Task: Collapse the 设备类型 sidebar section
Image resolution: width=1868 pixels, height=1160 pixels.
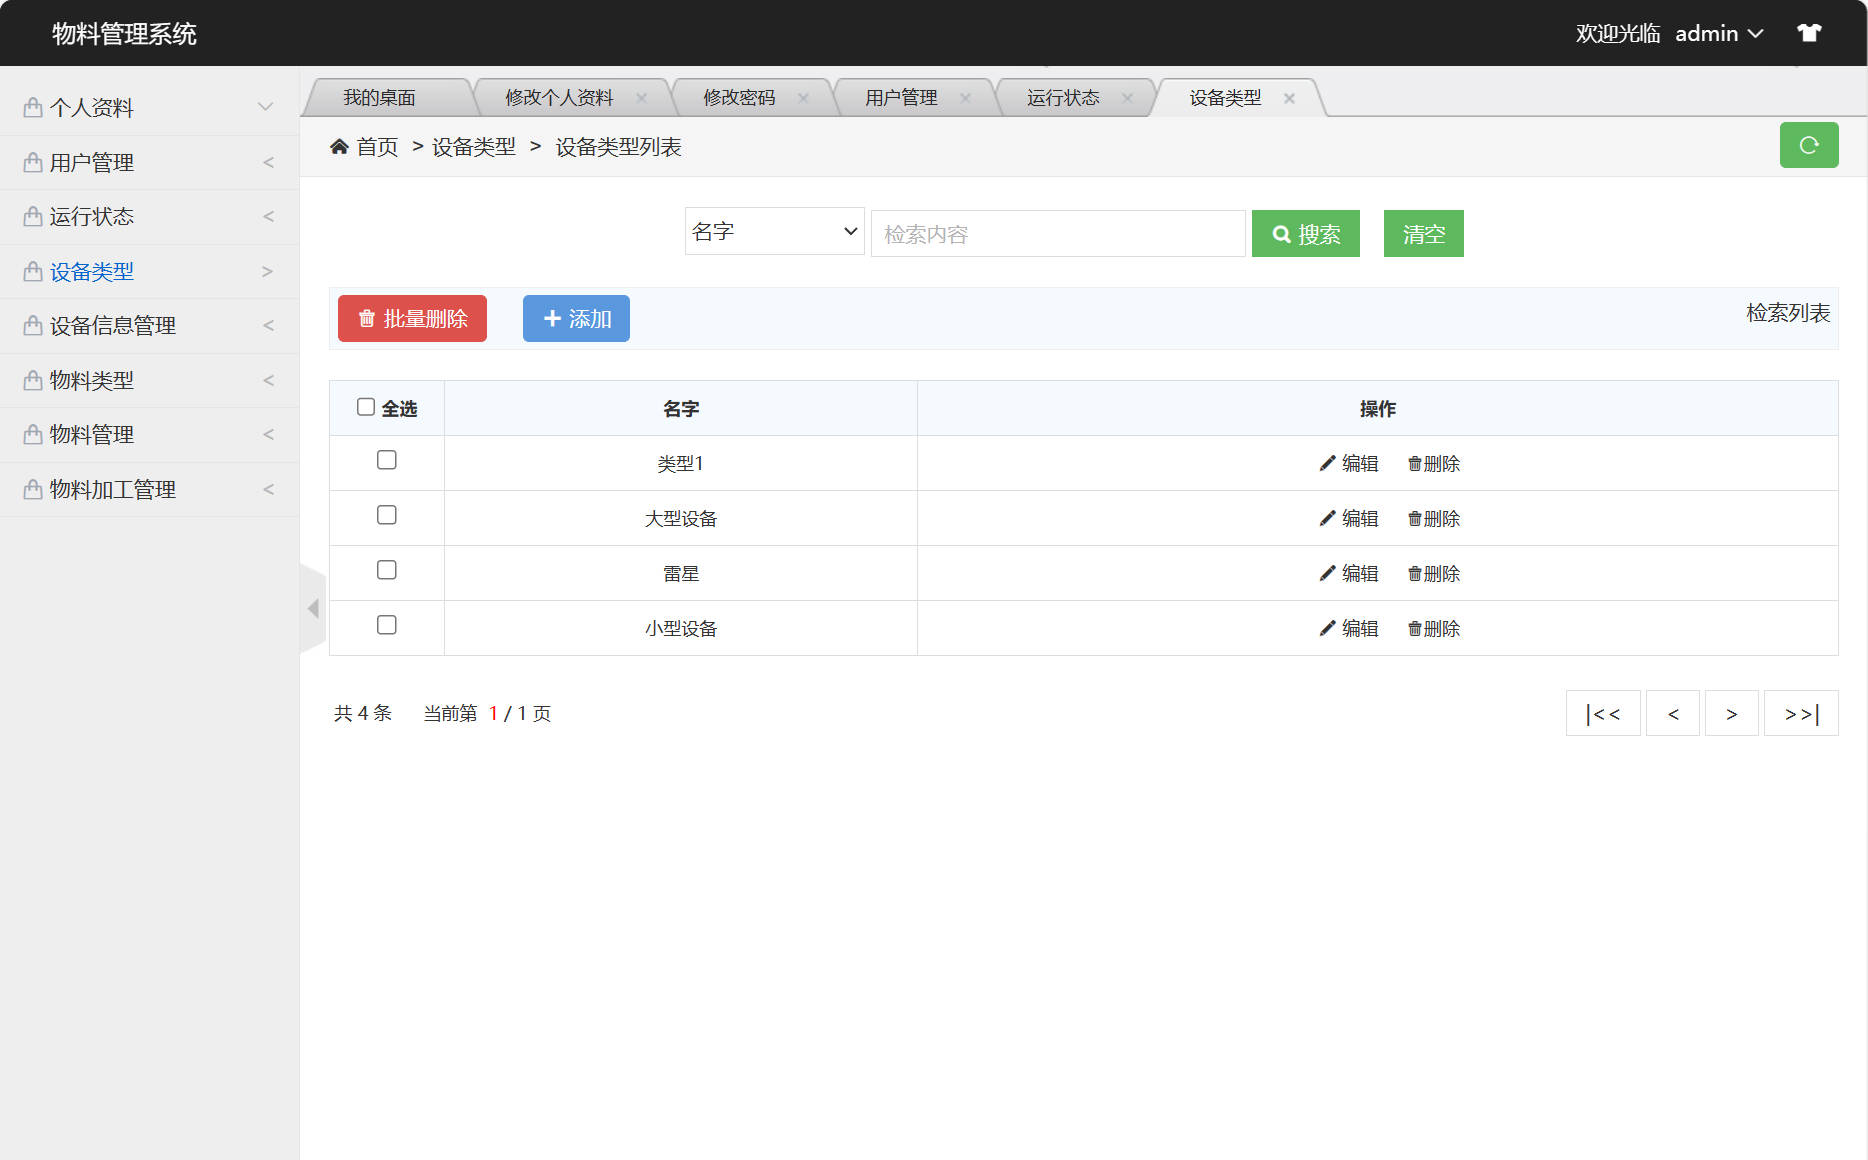Action: pos(150,271)
